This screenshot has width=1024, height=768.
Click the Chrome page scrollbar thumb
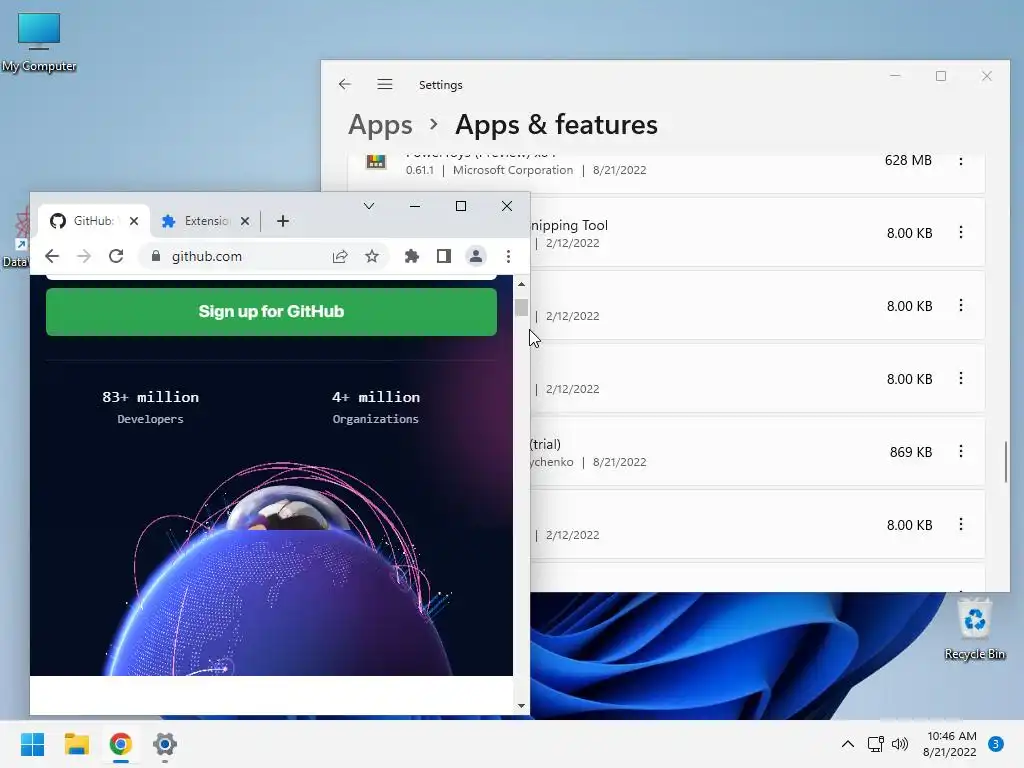click(521, 307)
